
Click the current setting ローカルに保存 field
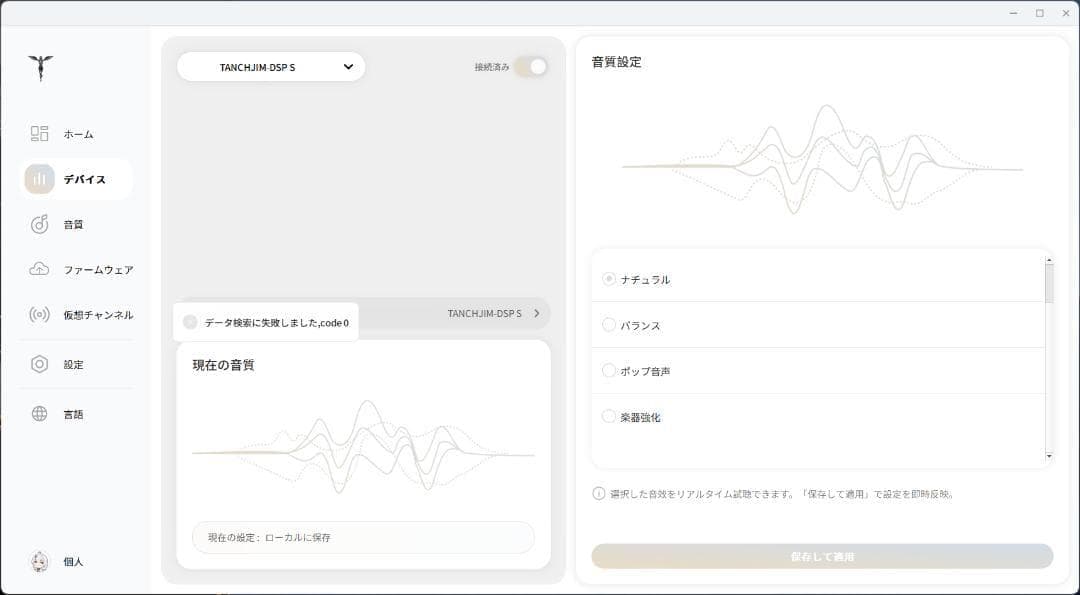coord(363,537)
